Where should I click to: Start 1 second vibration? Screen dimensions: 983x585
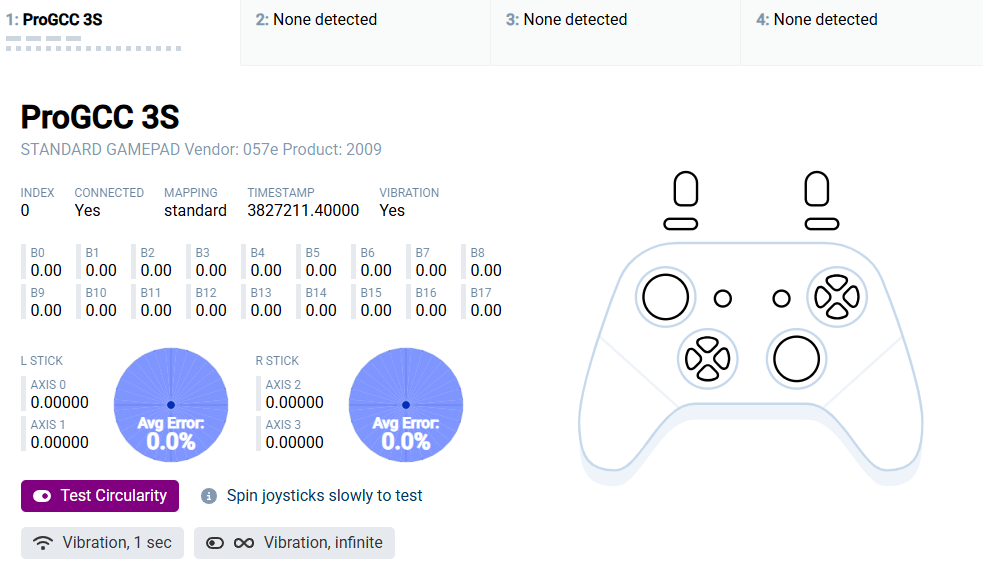(102, 543)
